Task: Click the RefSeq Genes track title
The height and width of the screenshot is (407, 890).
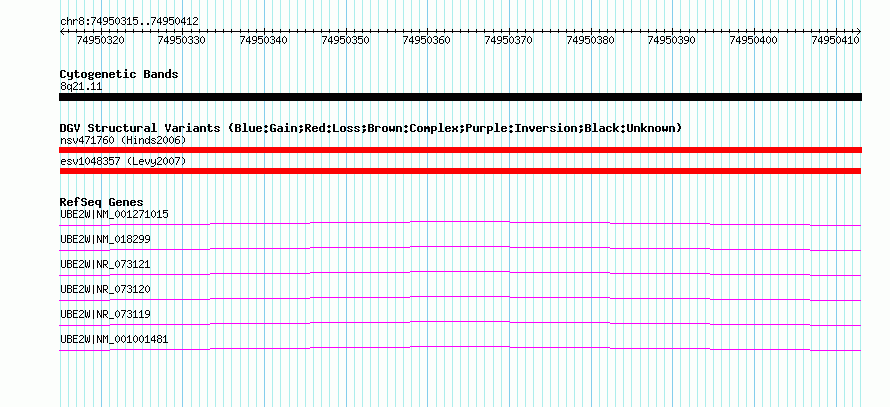Action: 102,202
